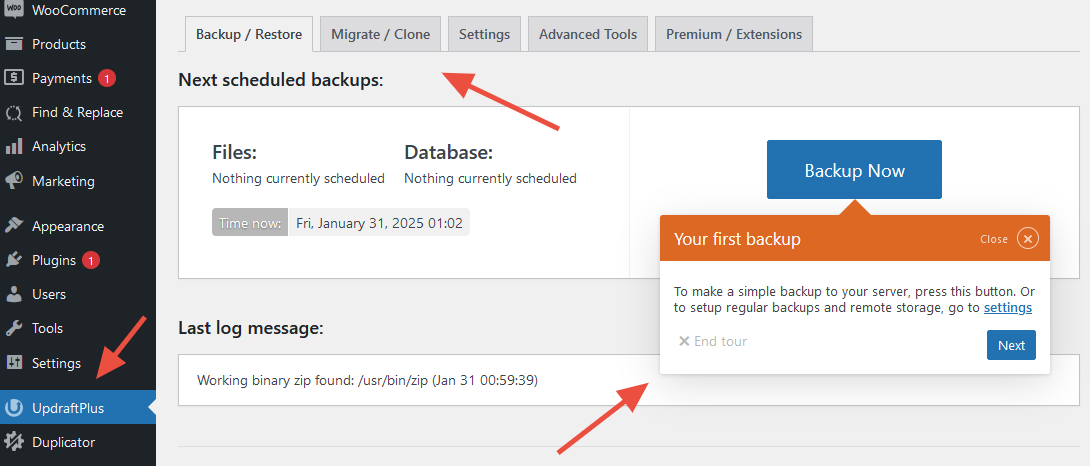Click the Products box icon
The image size is (1090, 466).
point(14,44)
